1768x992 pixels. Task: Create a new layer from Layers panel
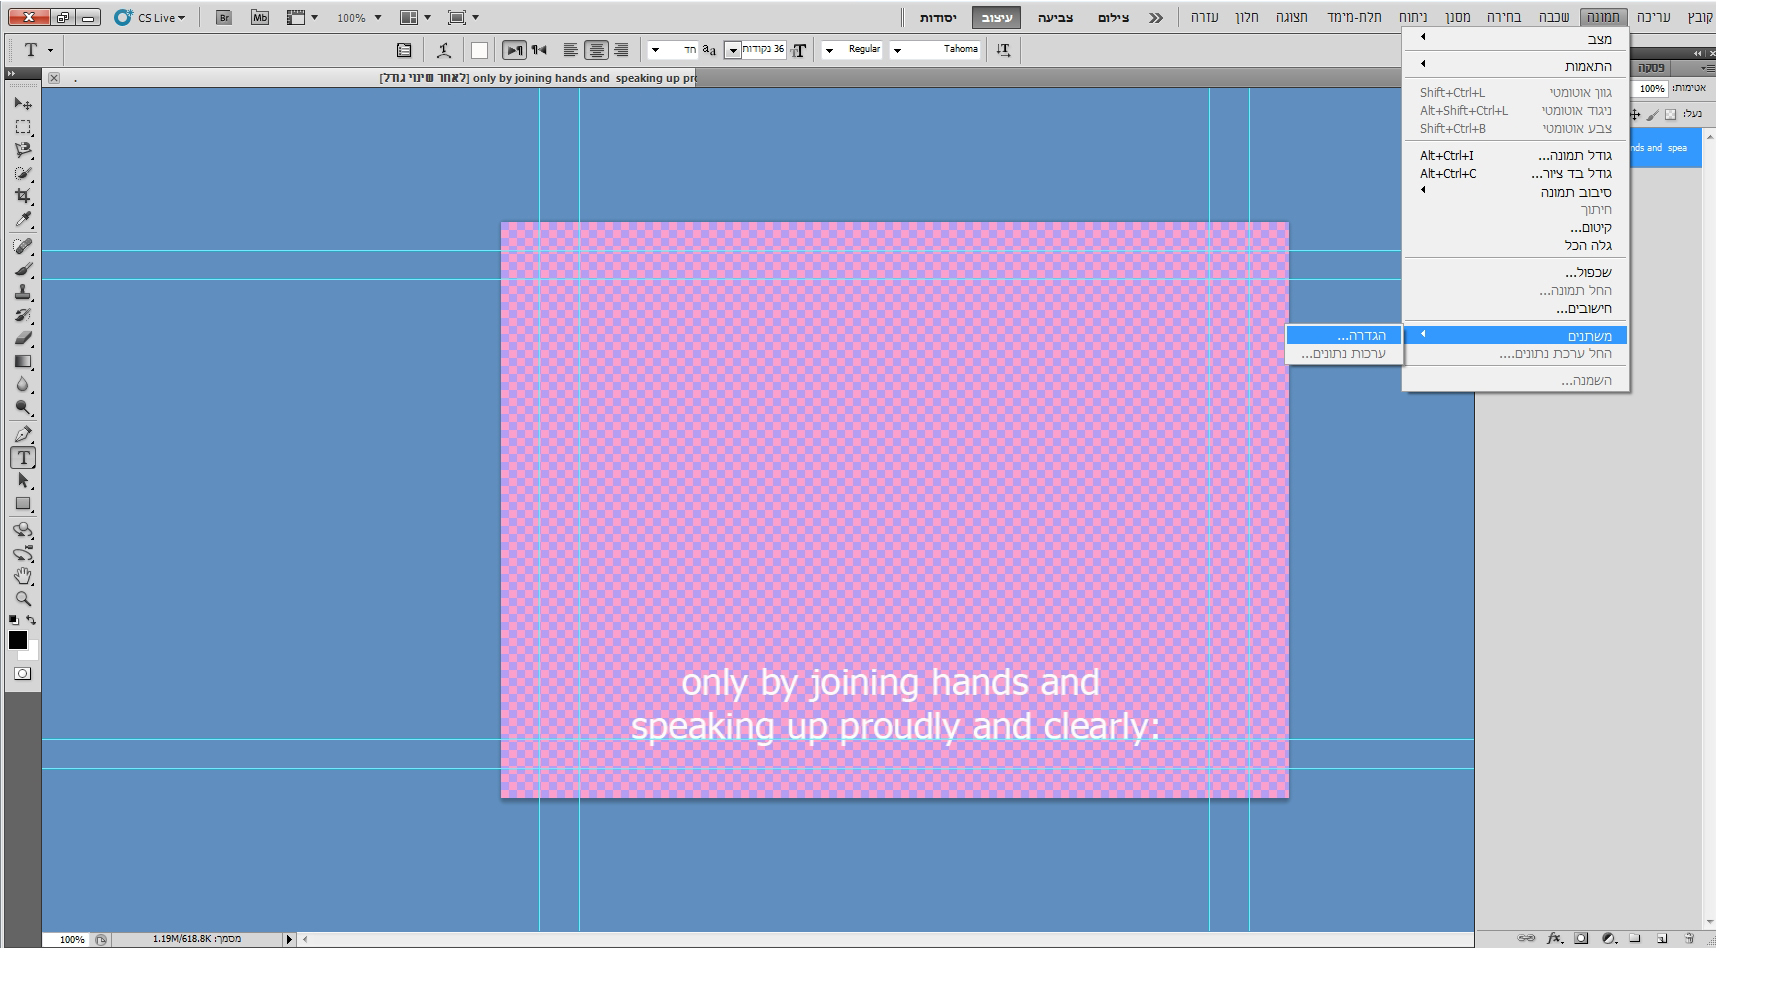[1662, 938]
